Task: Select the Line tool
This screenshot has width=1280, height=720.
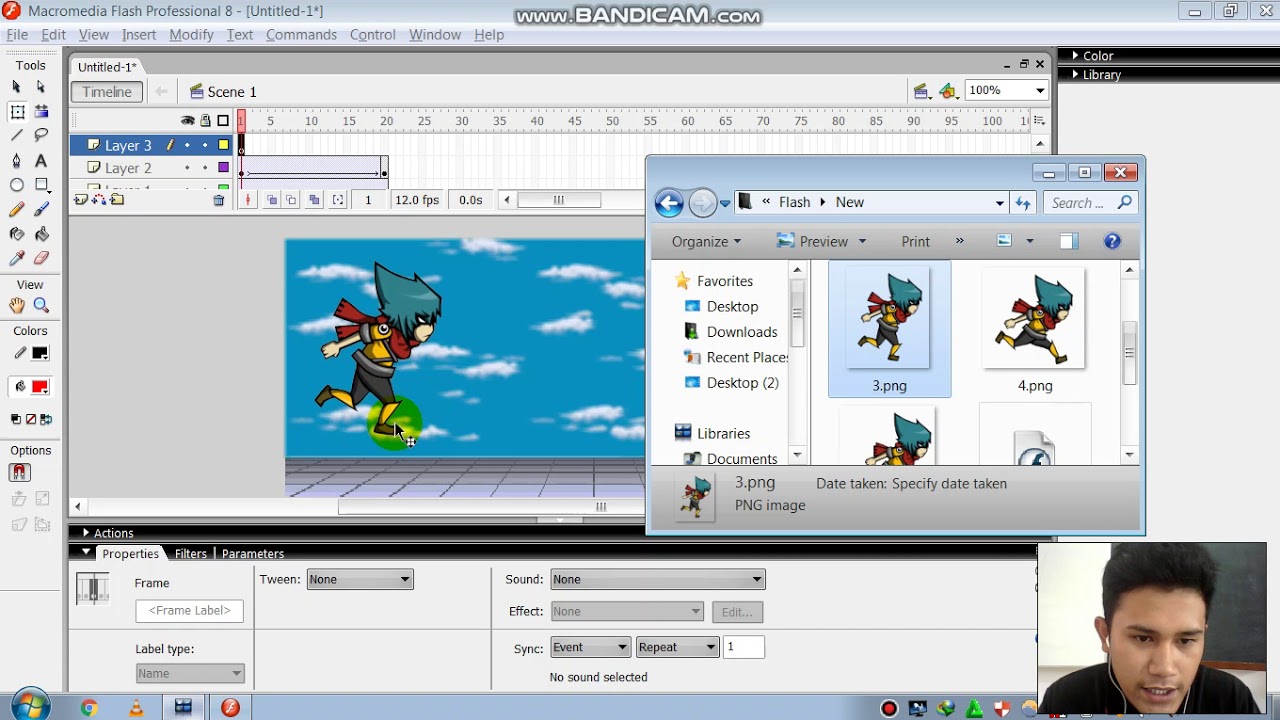Action: (x=17, y=135)
